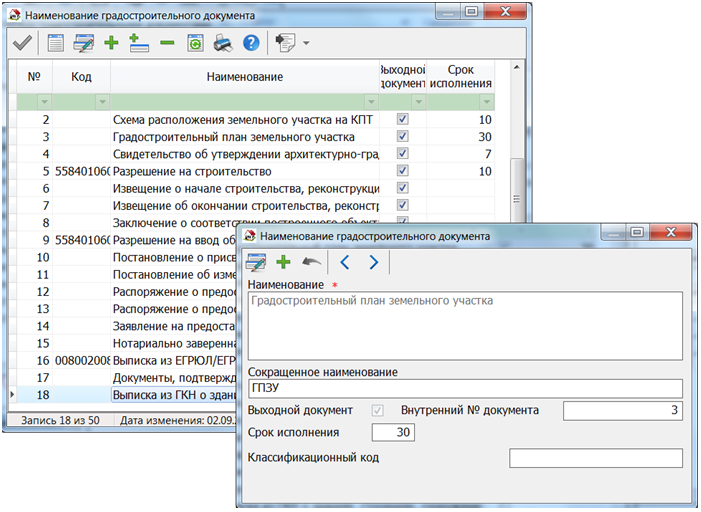Viewport: 701px width, 512px height.
Task: Click the Срок исполнения column header
Action: tap(462, 77)
